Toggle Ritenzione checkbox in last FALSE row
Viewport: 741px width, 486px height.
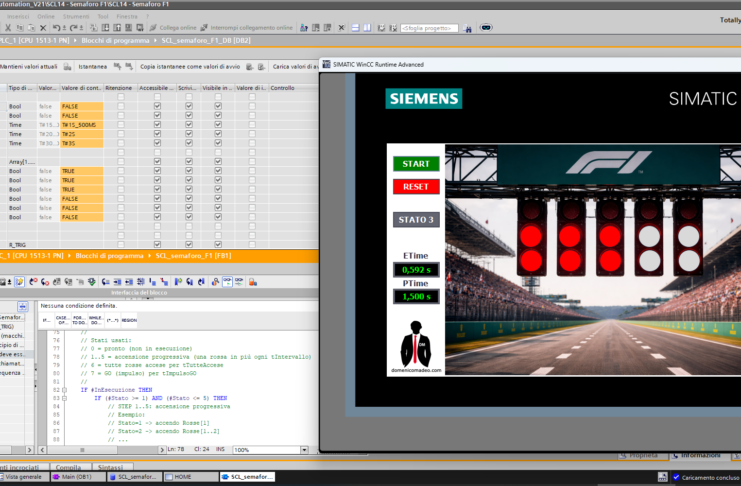tap(121, 217)
